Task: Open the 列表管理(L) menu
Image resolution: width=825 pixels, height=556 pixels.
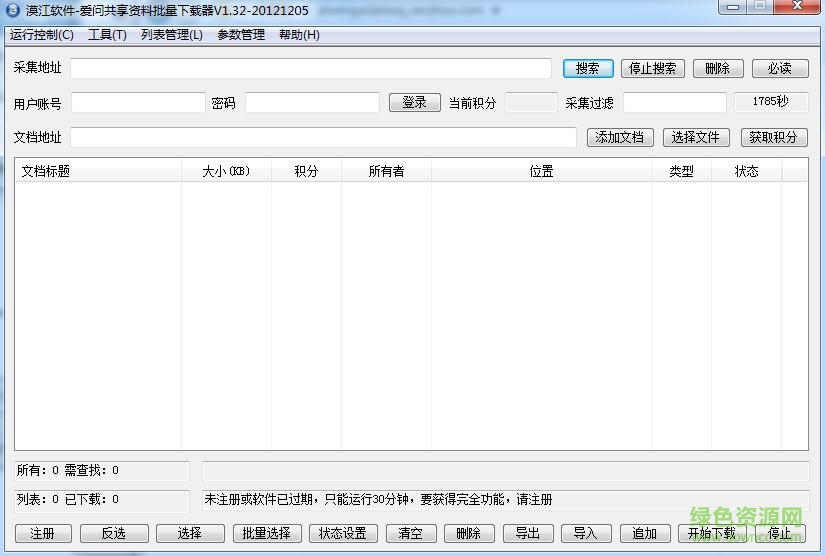Action: (172, 35)
